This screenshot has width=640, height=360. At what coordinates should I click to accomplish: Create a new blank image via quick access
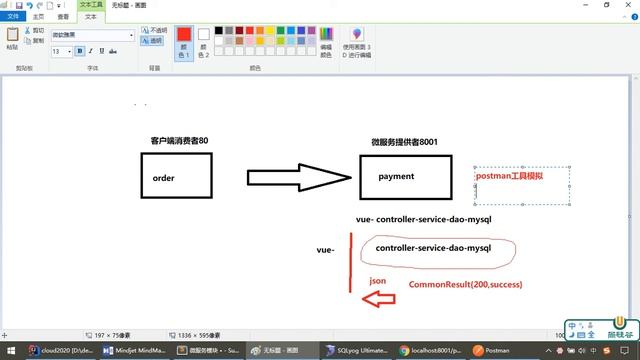50,6
